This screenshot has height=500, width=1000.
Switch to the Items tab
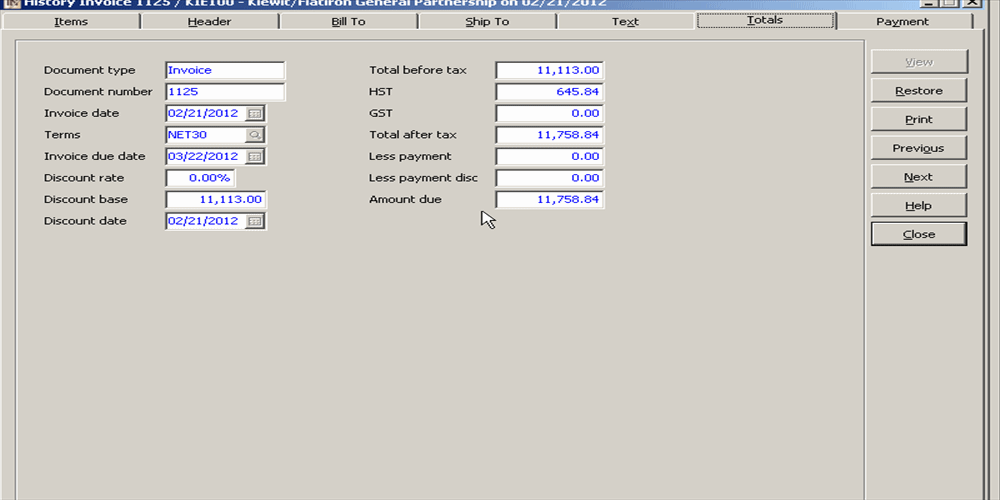(x=70, y=21)
